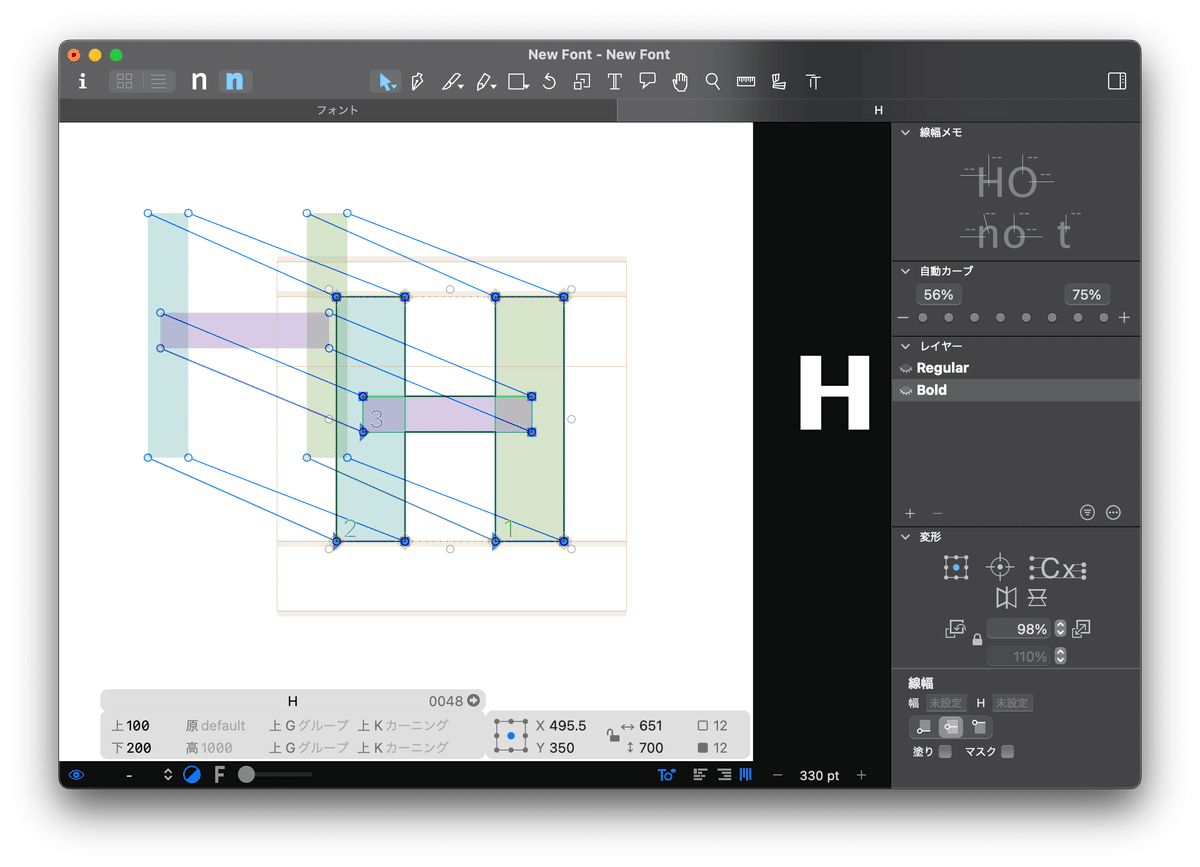Collapse the 自動カーブ section
1200x867 pixels.
(906, 271)
